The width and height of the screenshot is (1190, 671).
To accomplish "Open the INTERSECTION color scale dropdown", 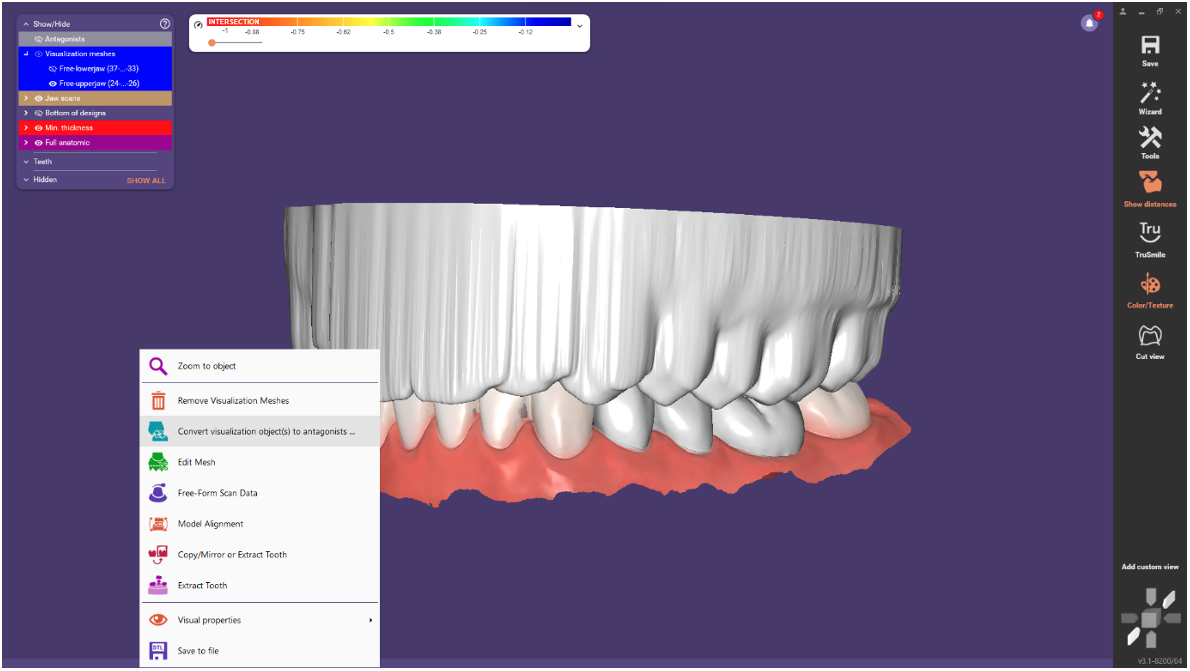I will [578, 25].
